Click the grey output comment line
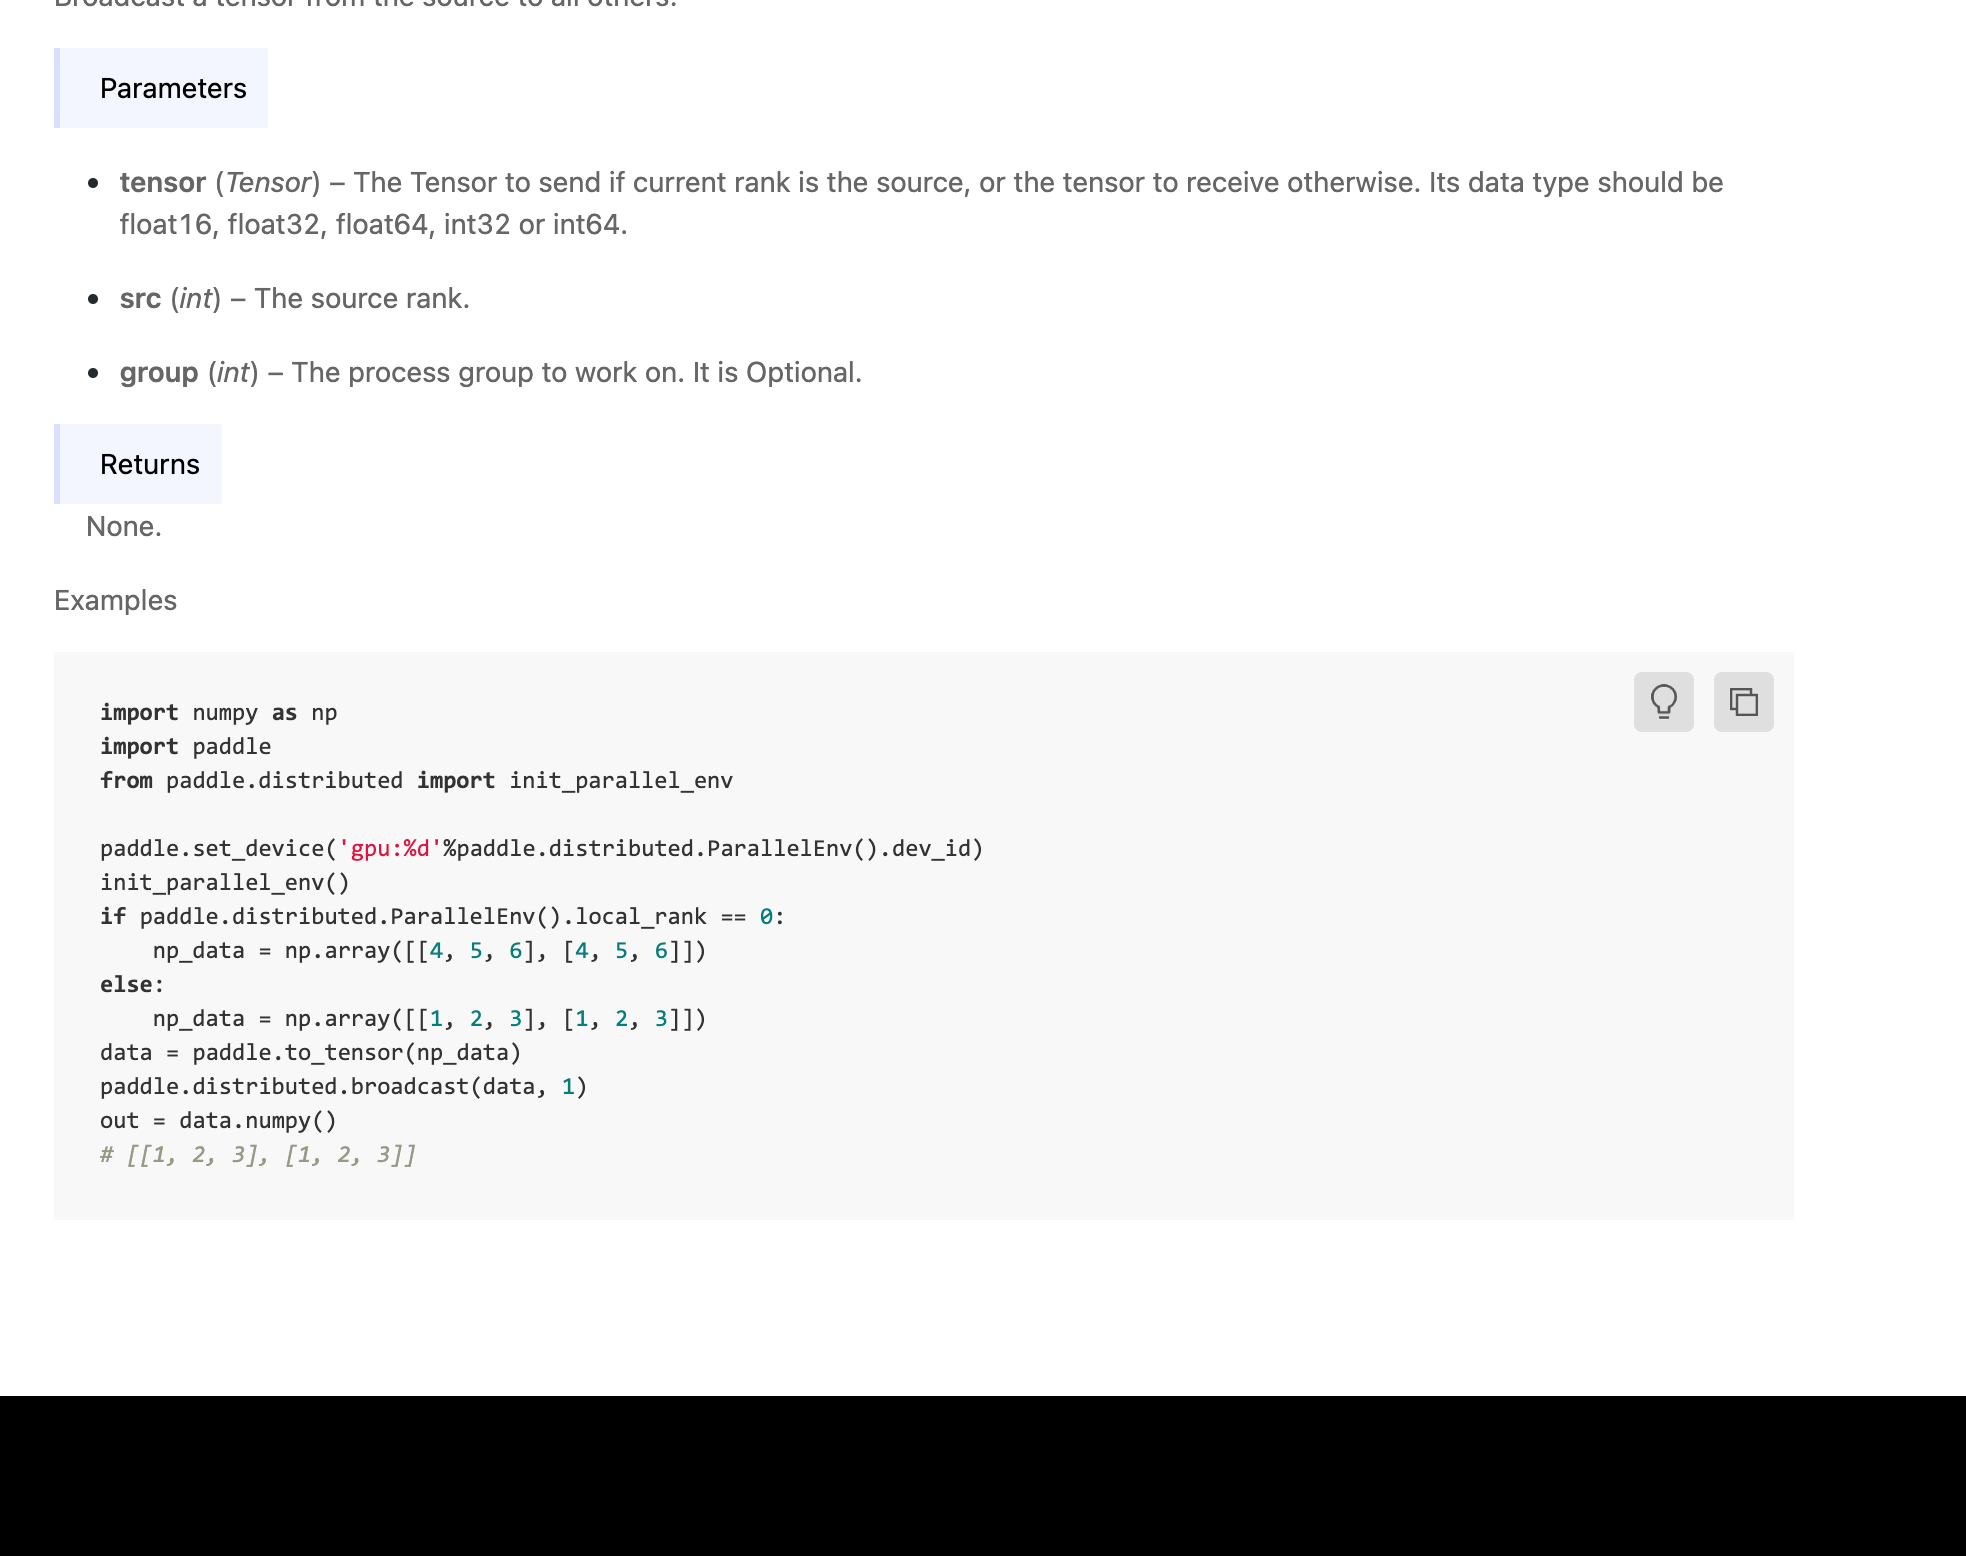This screenshot has width=1966, height=1556. [257, 1155]
